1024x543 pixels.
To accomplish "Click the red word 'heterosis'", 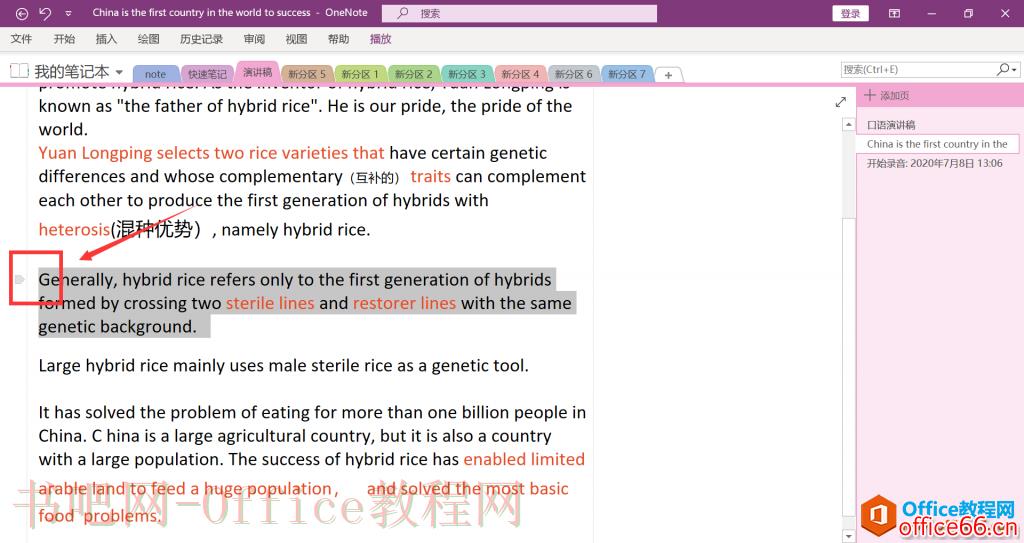I will [74, 229].
